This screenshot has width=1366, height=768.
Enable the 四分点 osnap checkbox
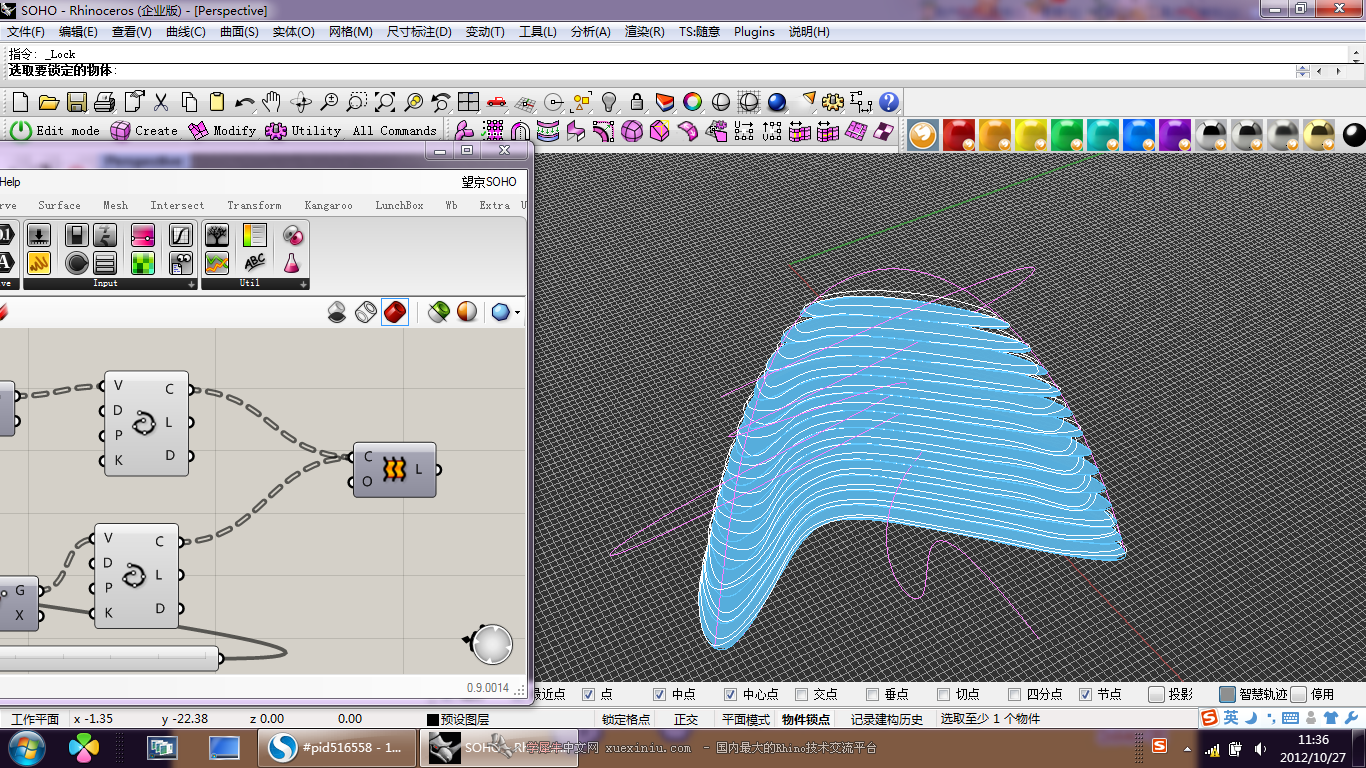[1015, 694]
